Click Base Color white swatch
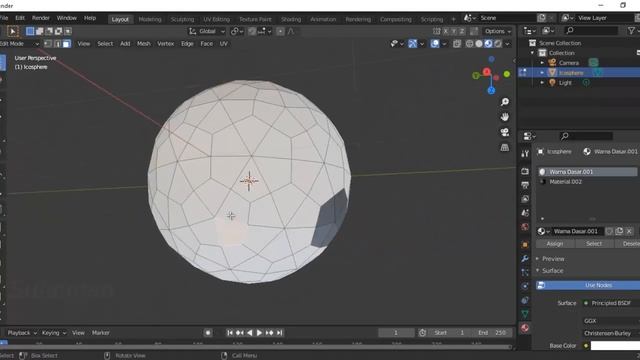Screen dimensions: 640x360 [615, 346]
